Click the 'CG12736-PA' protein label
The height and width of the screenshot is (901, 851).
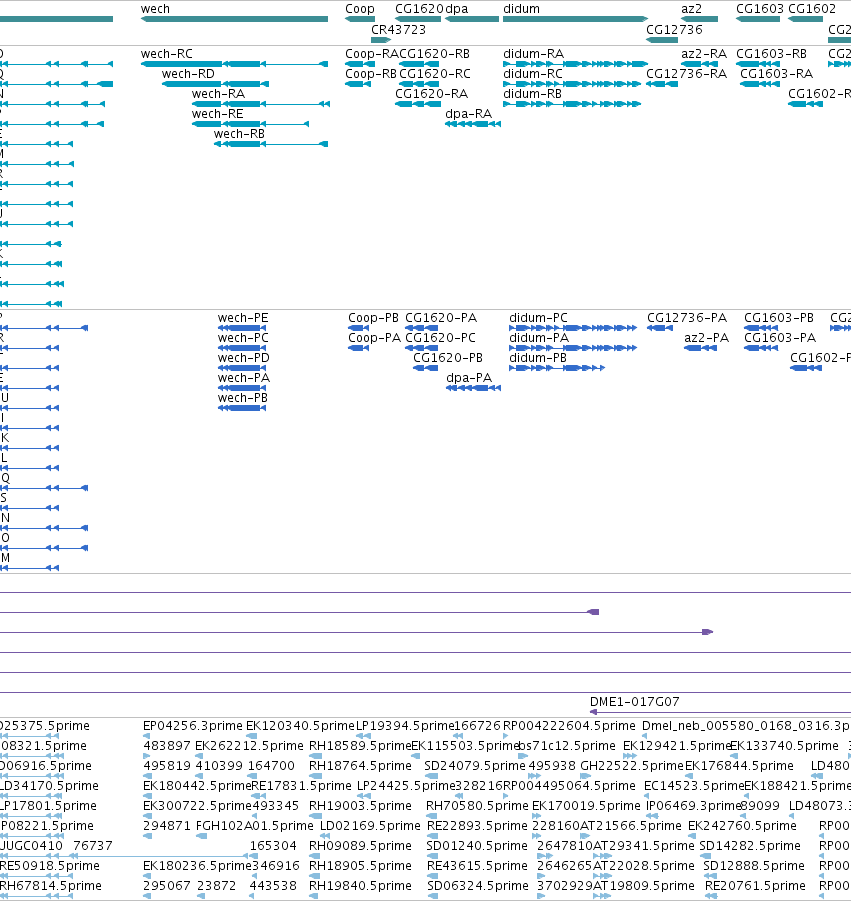(687, 318)
